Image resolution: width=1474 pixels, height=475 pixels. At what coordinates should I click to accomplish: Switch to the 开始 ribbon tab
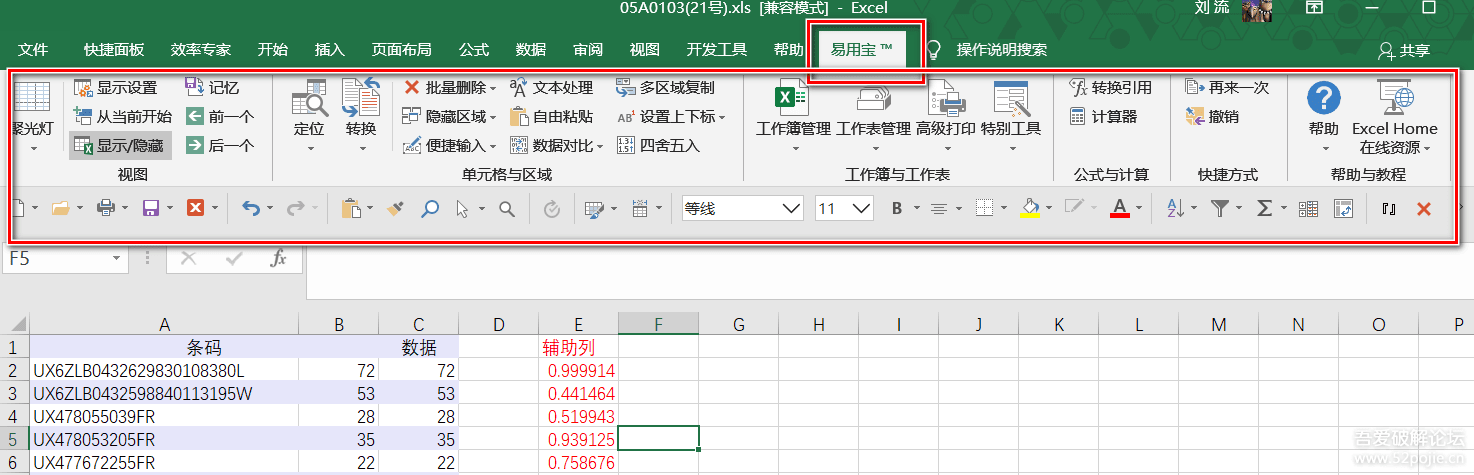pos(273,50)
